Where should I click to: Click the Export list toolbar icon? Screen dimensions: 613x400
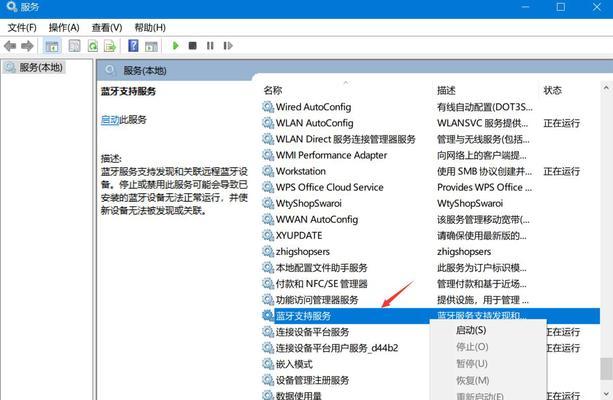(x=110, y=46)
